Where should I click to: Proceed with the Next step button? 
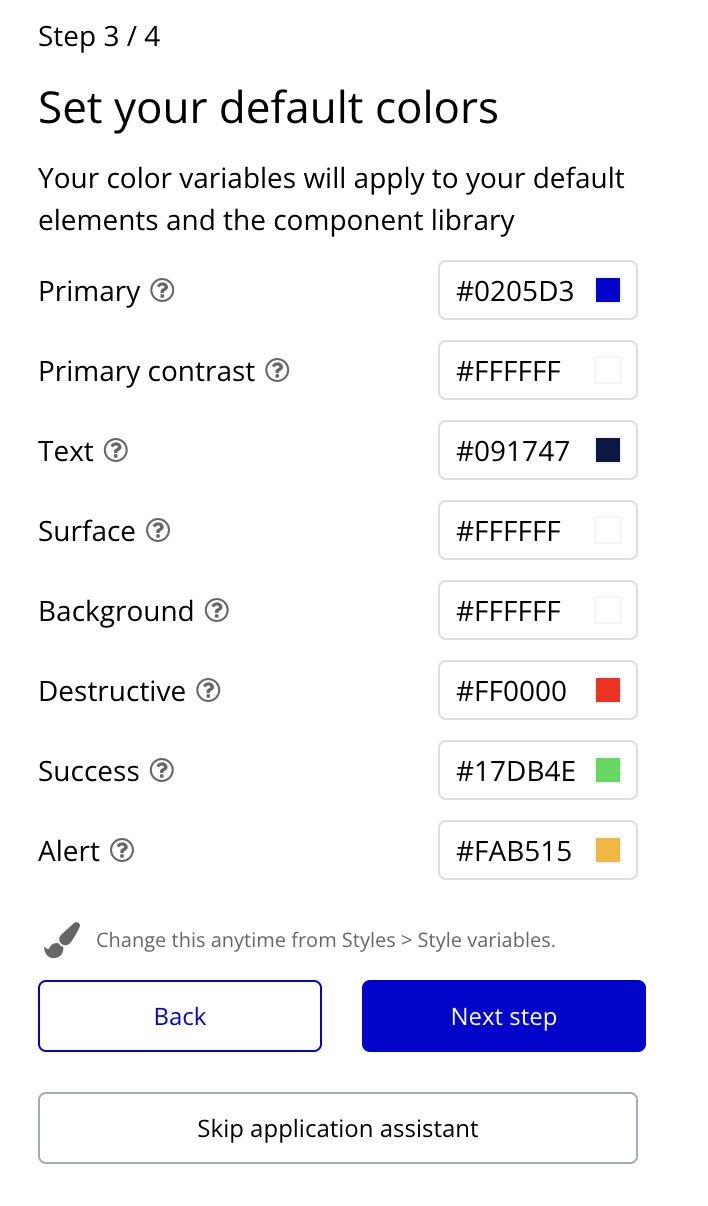click(x=504, y=1016)
